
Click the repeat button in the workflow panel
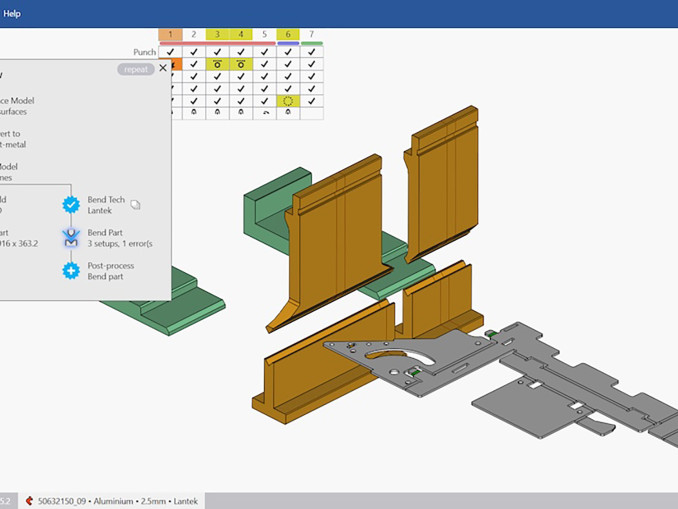136,69
